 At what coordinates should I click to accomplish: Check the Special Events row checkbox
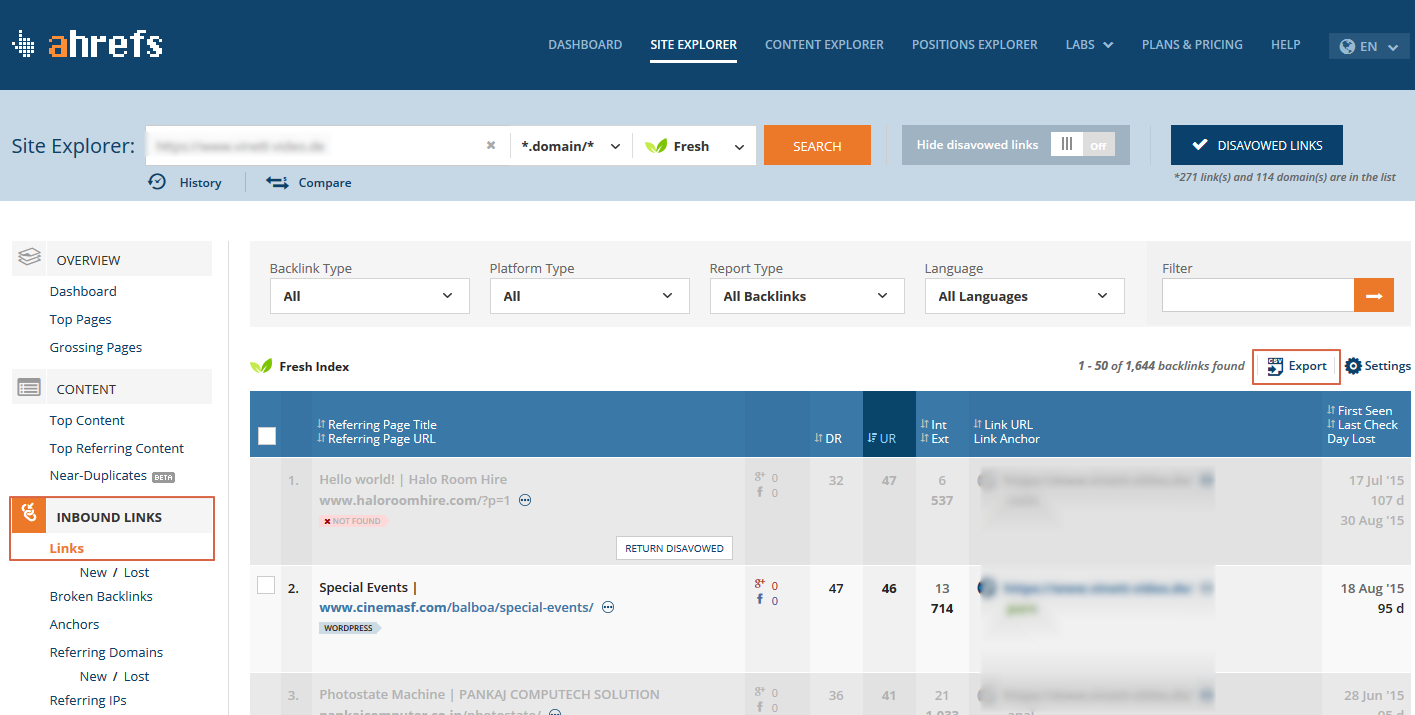tap(266, 586)
